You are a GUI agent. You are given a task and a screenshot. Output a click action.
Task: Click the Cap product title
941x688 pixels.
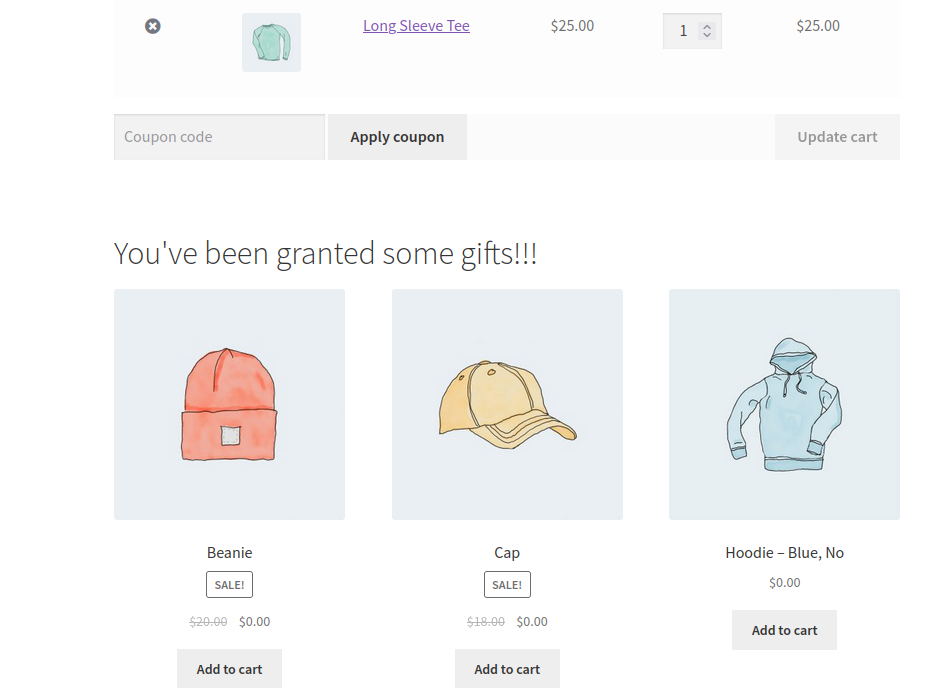tap(507, 552)
